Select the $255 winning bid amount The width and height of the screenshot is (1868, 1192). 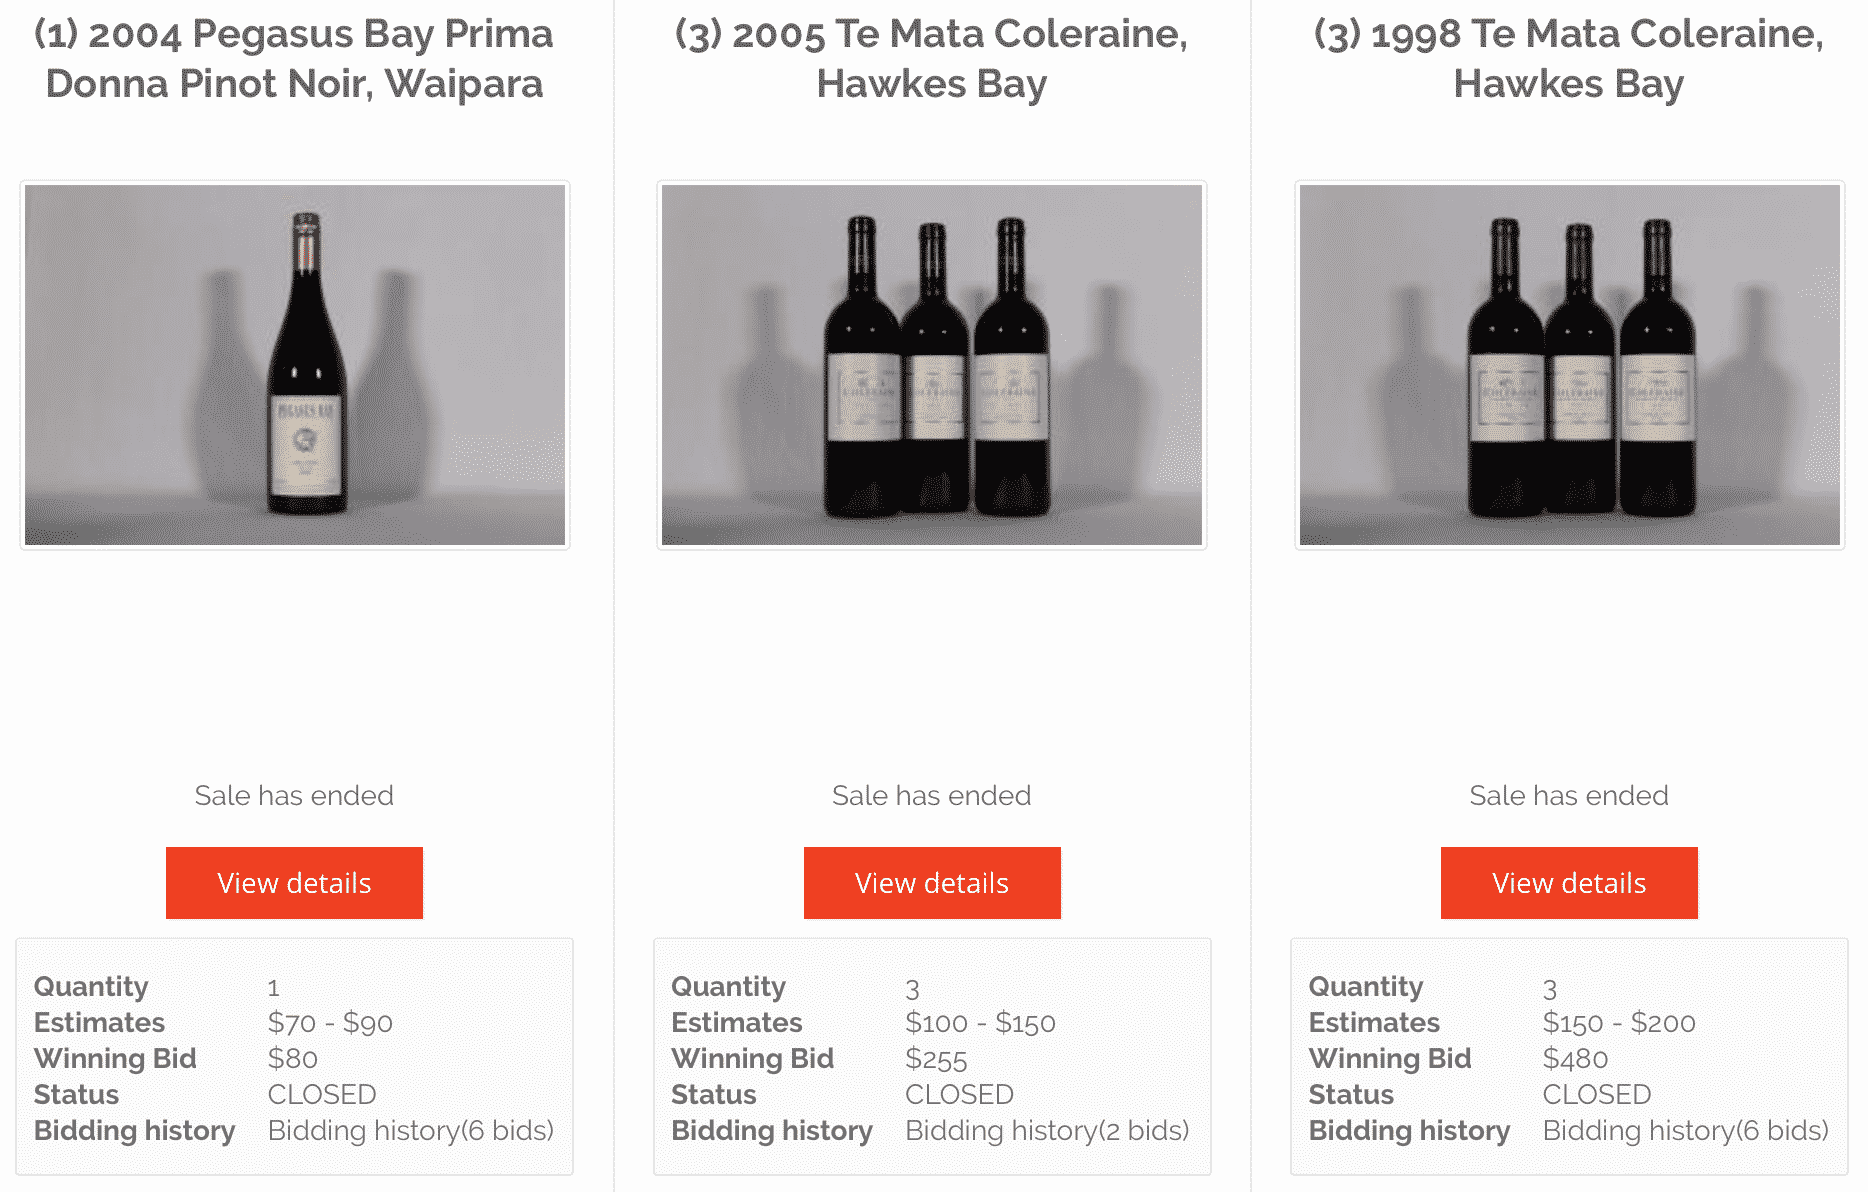coord(936,1059)
